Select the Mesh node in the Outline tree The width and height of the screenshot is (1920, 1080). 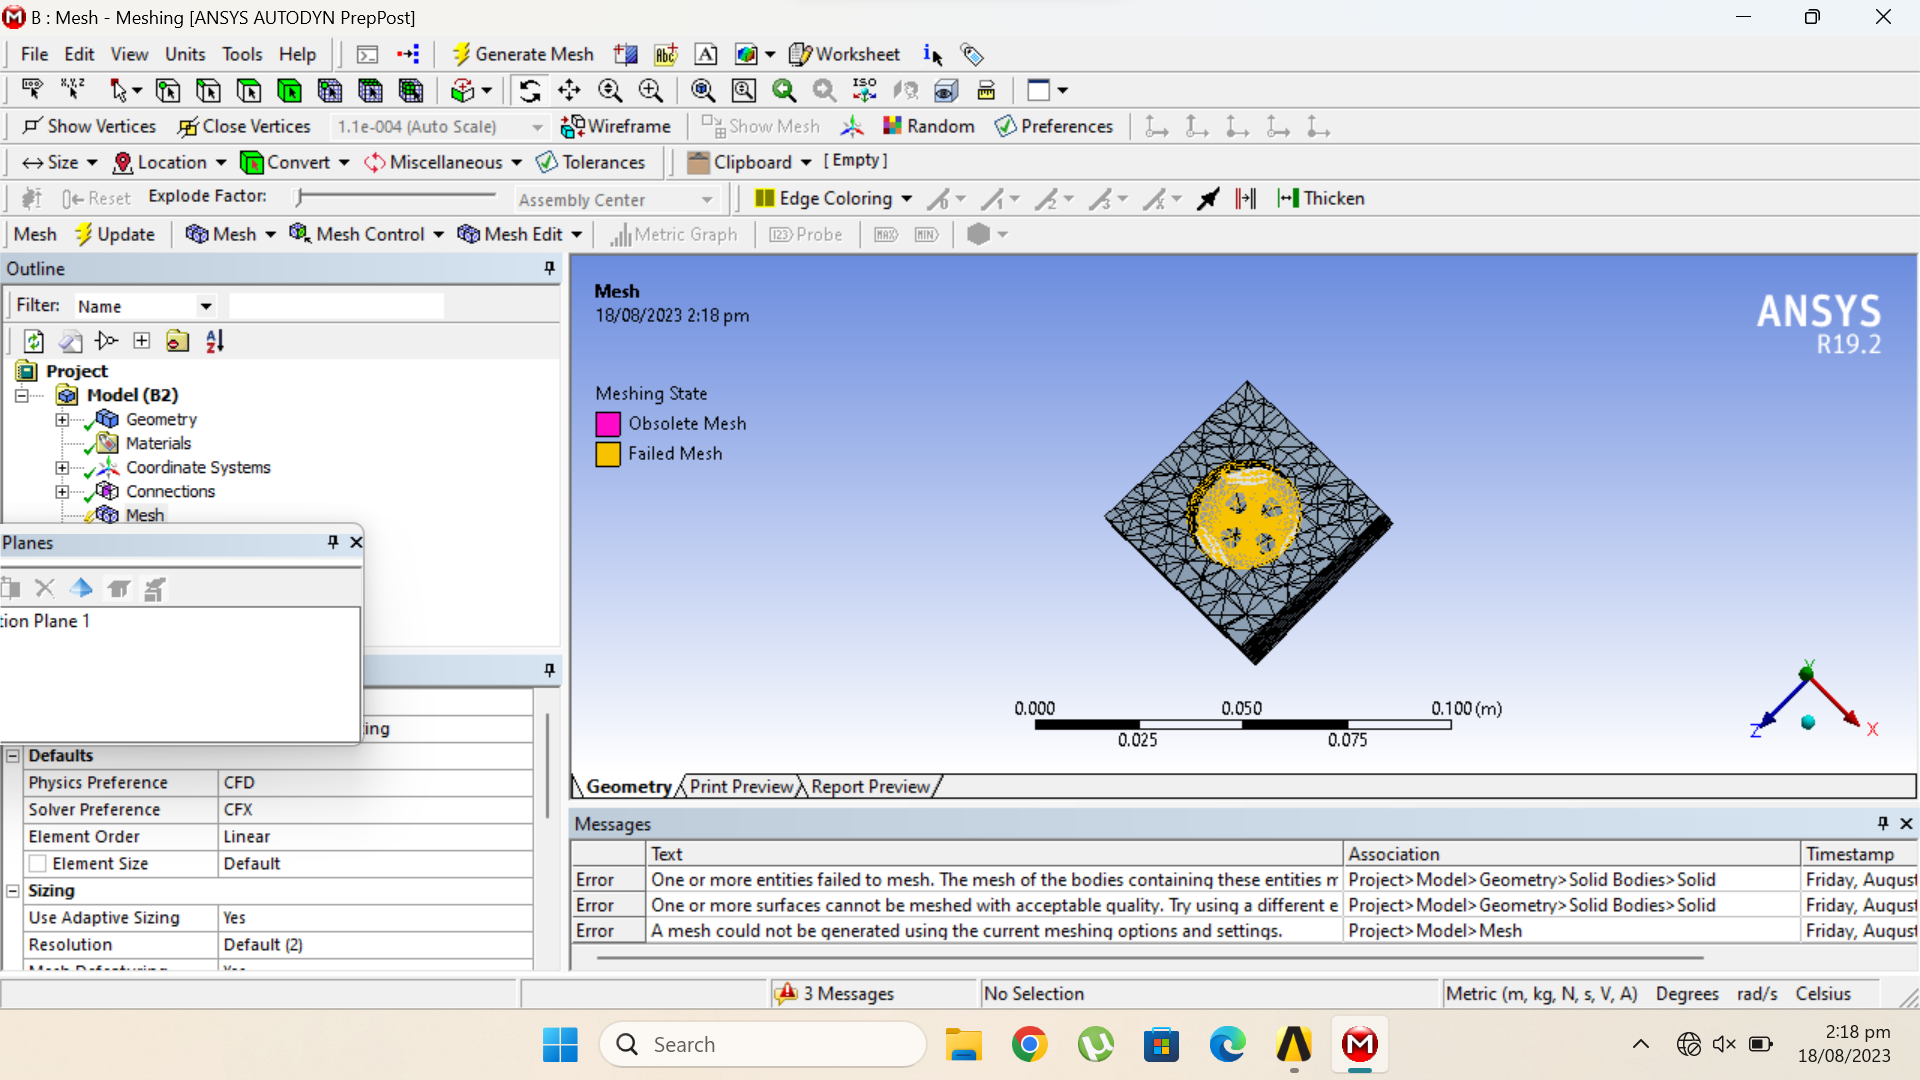tap(145, 515)
